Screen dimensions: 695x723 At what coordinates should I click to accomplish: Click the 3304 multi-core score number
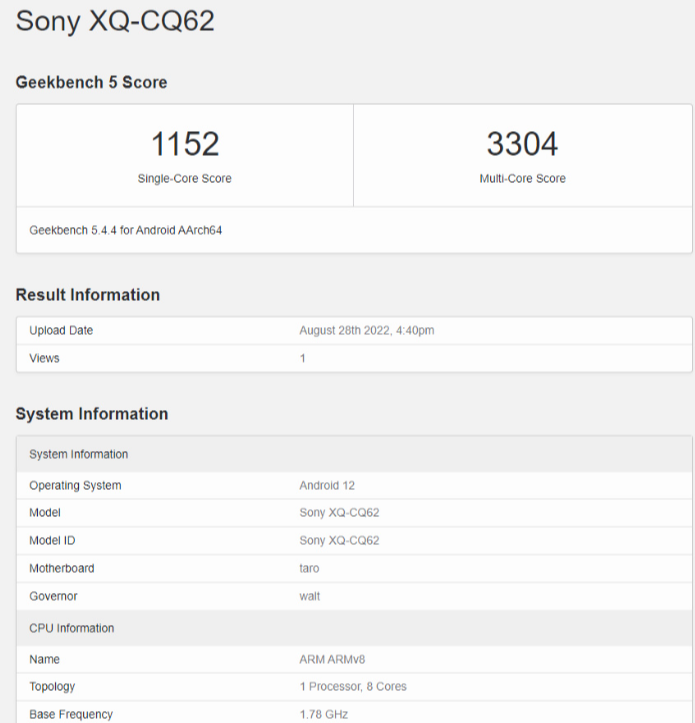tap(522, 144)
